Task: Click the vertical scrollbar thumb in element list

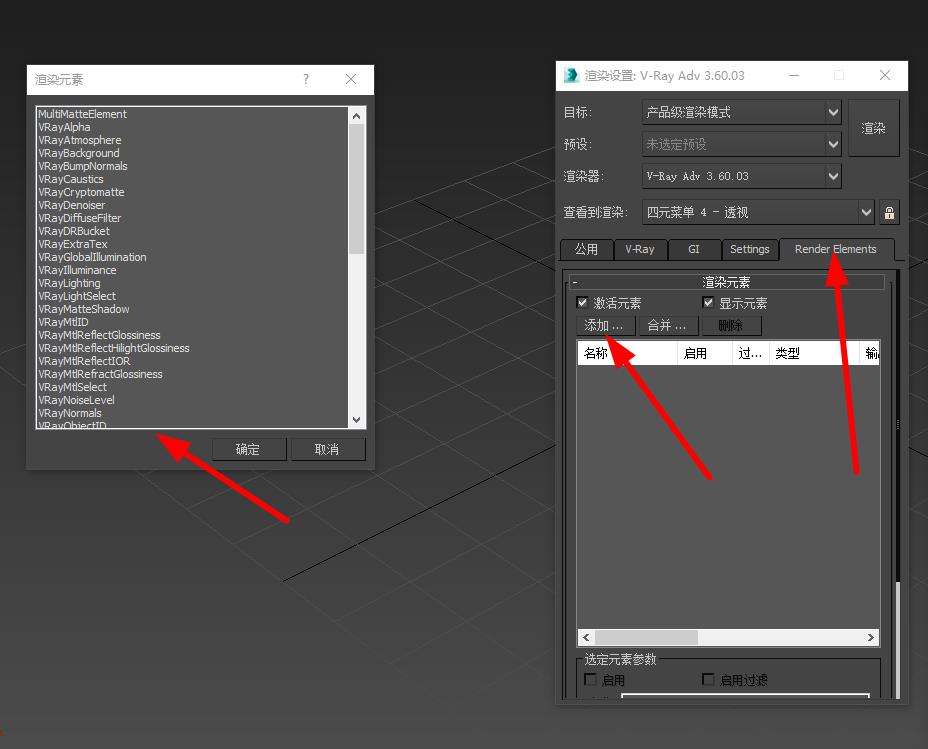Action: click(x=356, y=189)
